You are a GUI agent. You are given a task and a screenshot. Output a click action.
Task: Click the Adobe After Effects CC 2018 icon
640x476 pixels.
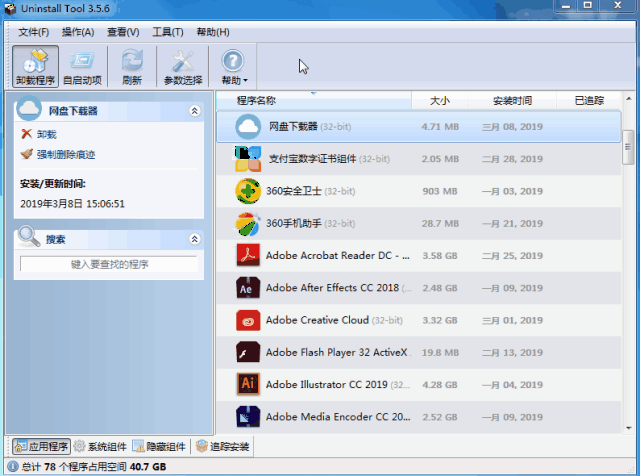pos(248,288)
